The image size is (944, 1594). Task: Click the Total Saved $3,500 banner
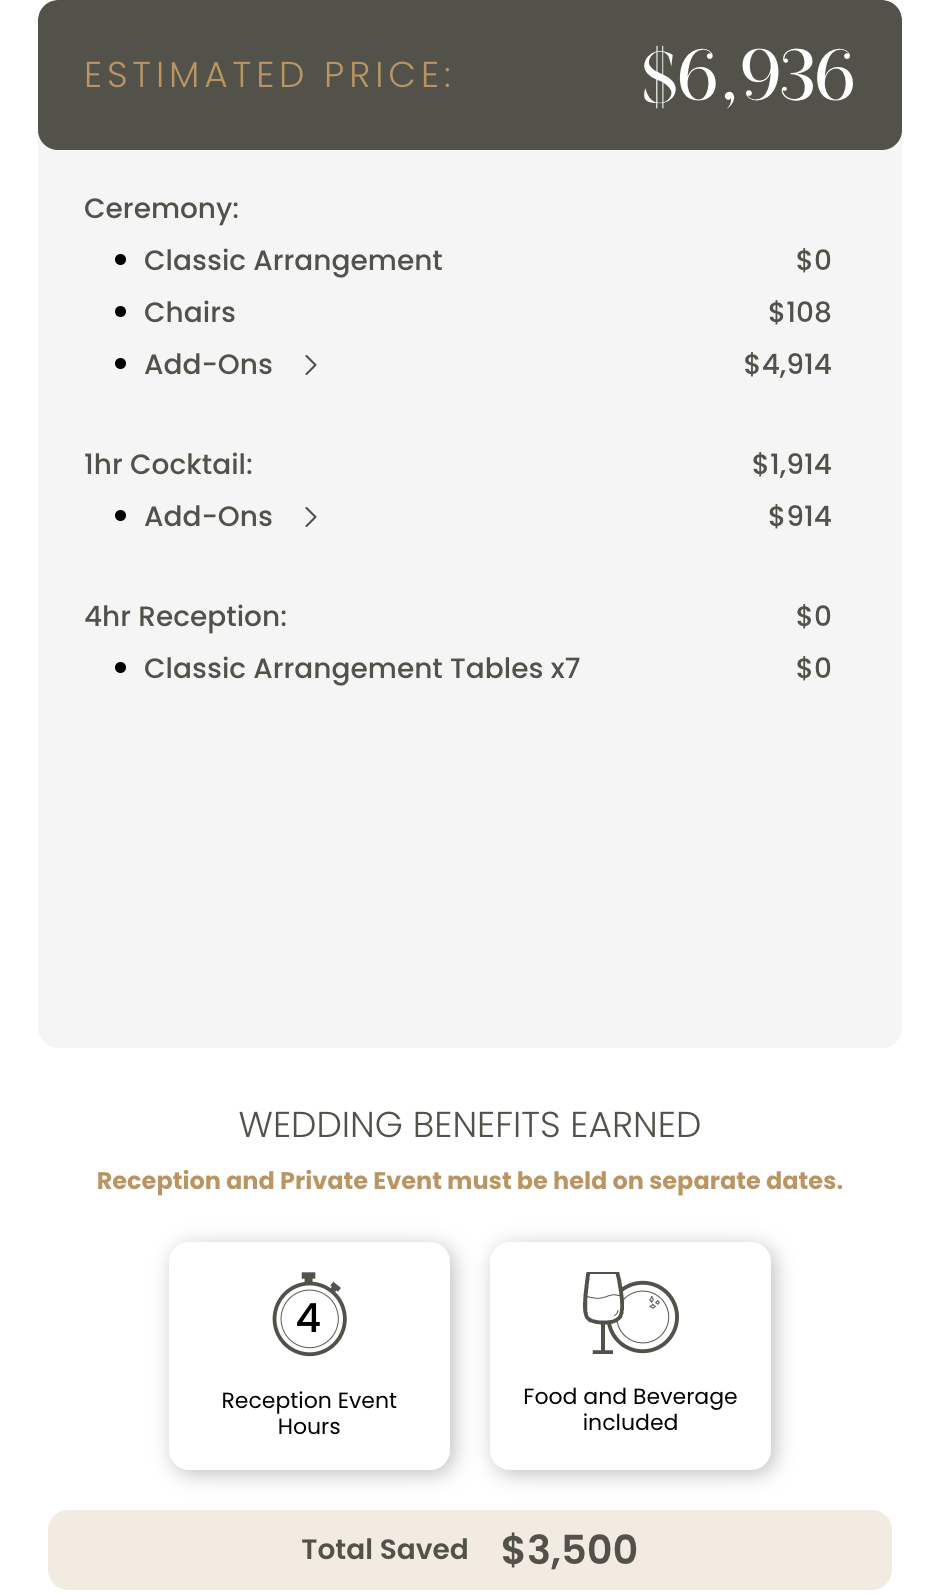coord(470,1549)
